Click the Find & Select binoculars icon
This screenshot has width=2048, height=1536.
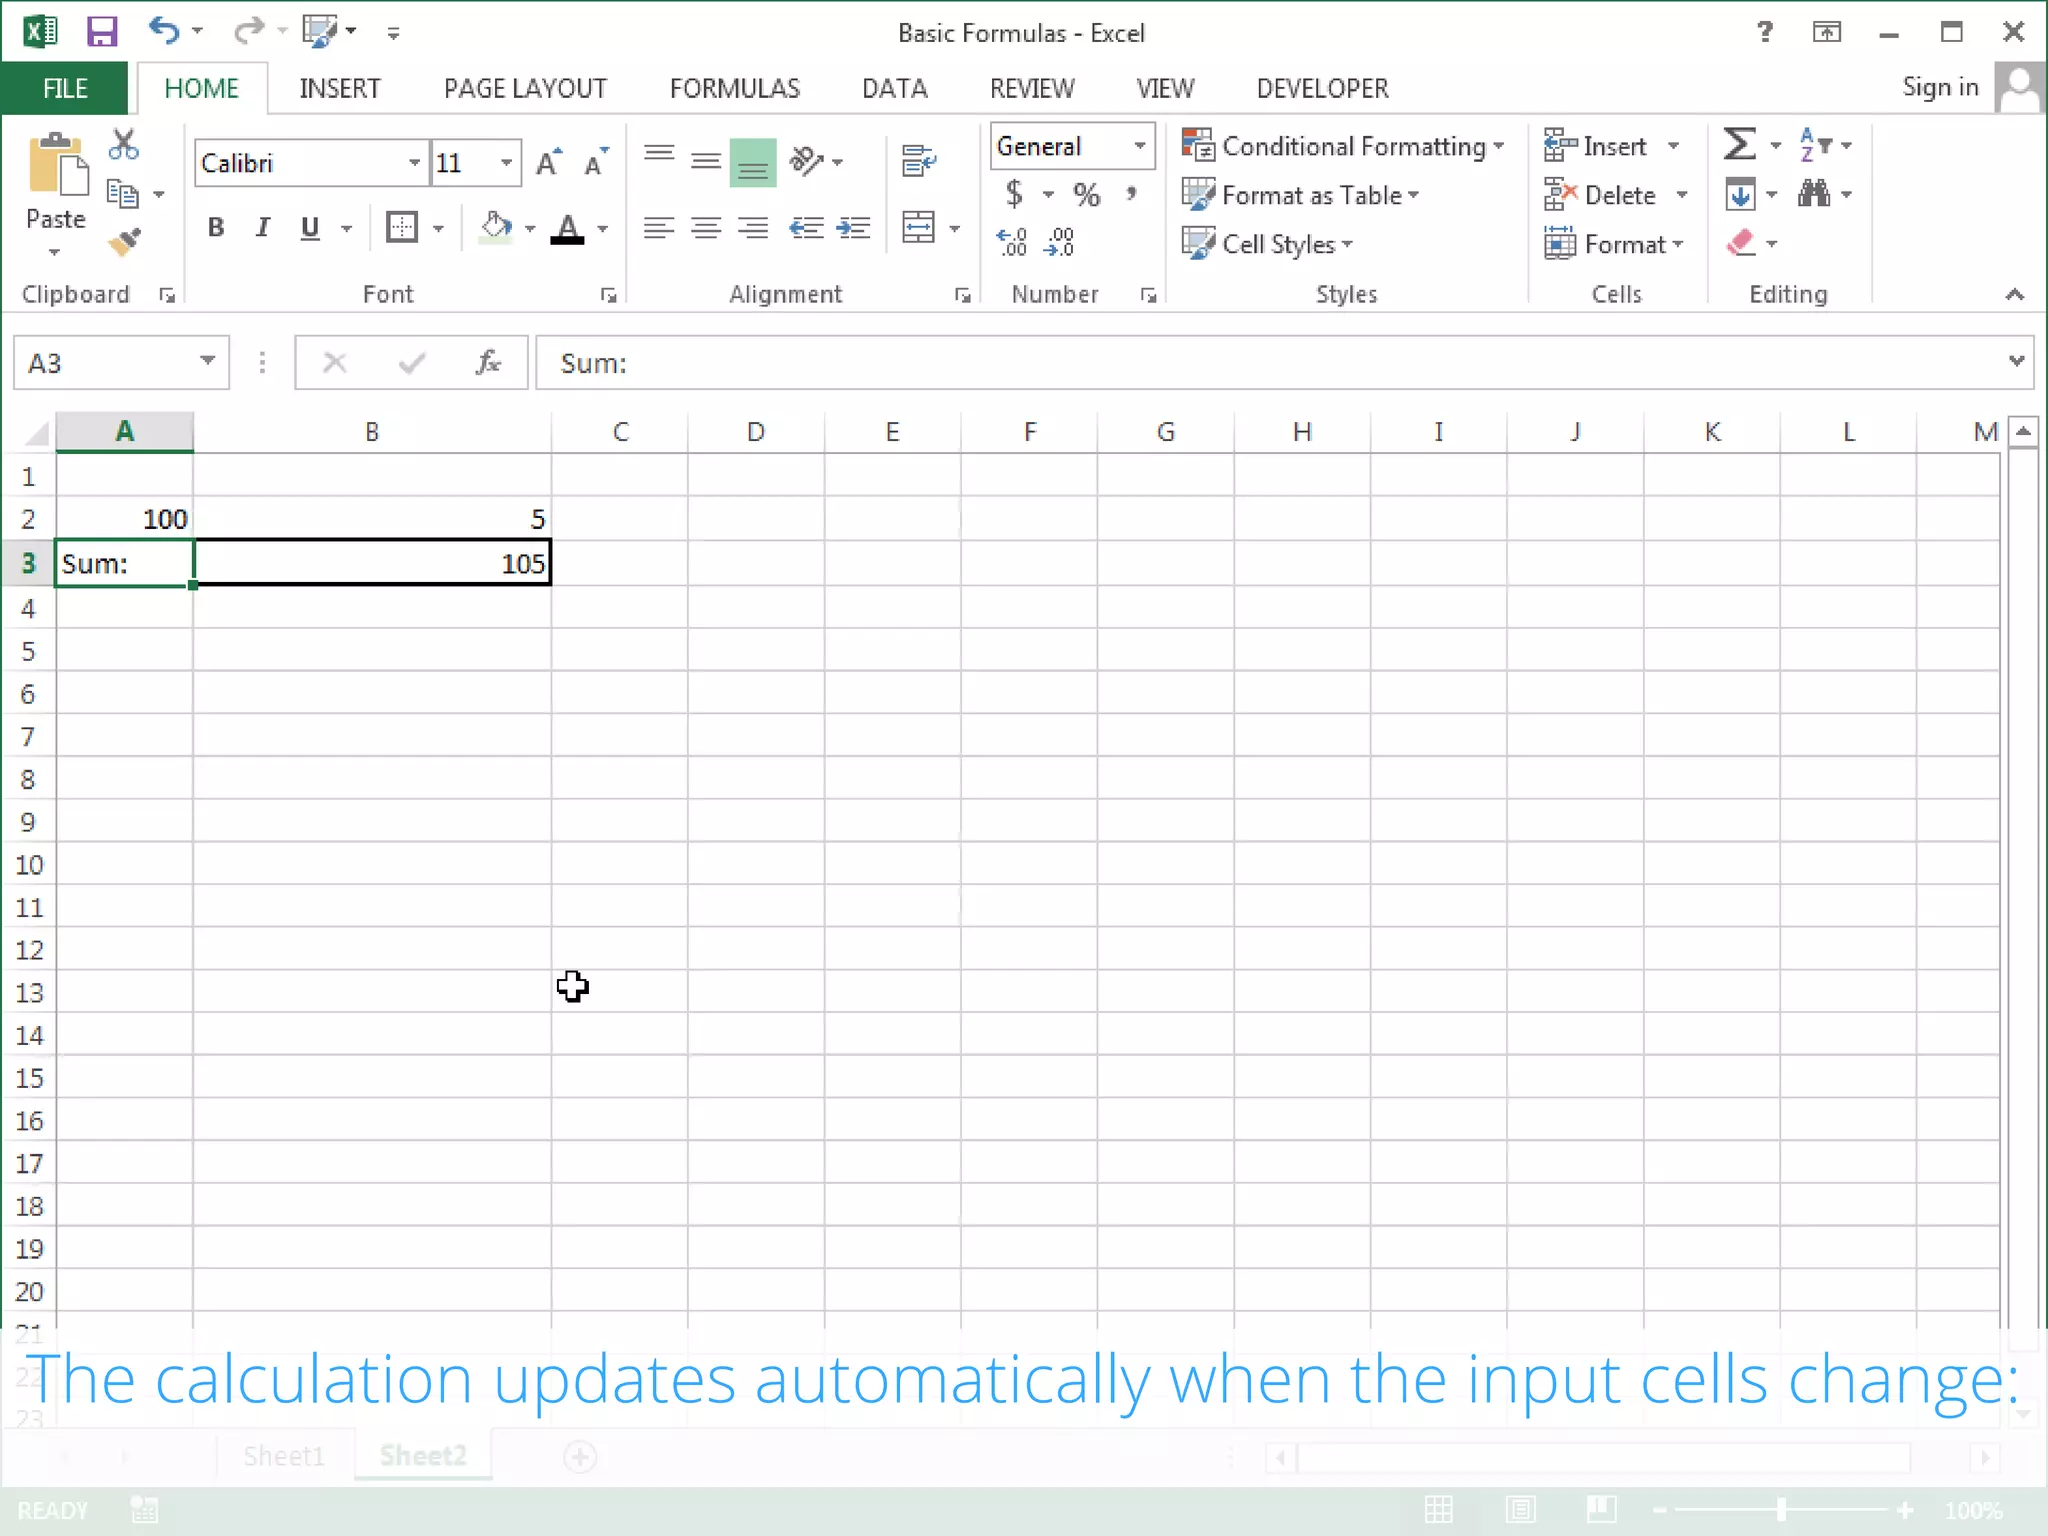pos(1814,194)
